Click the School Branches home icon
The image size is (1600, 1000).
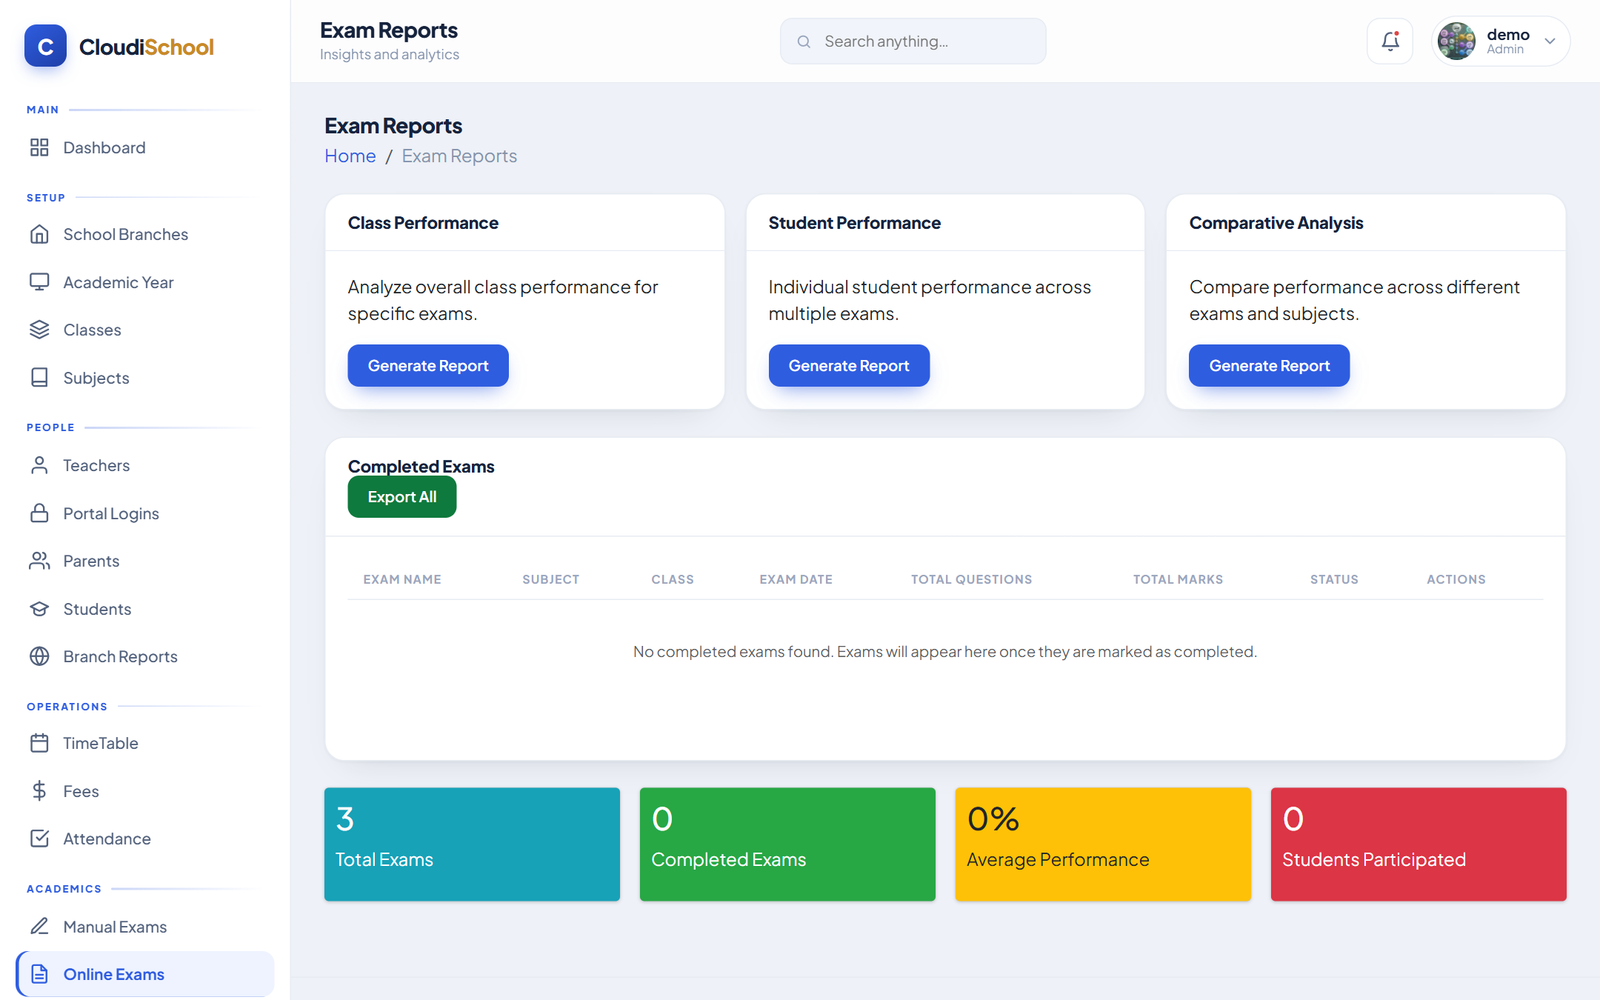[x=39, y=234]
